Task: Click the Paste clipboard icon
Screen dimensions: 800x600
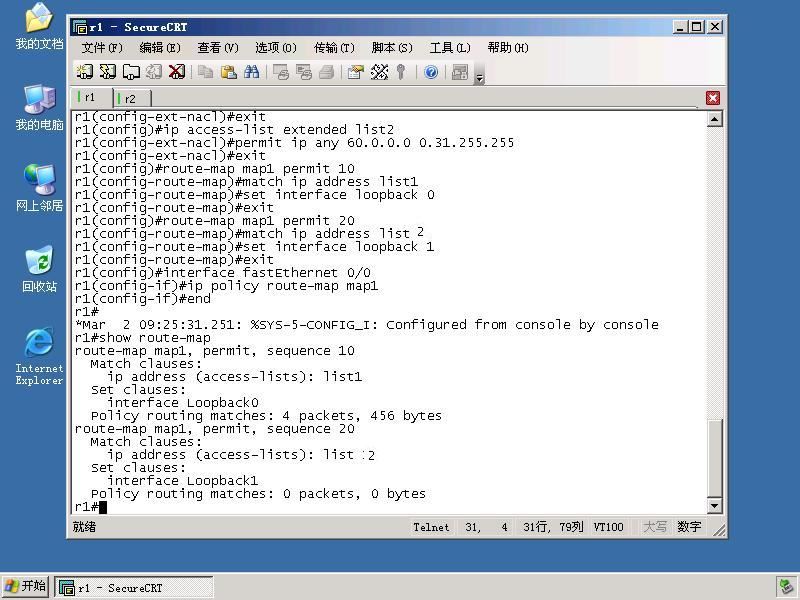Action: tap(229, 72)
